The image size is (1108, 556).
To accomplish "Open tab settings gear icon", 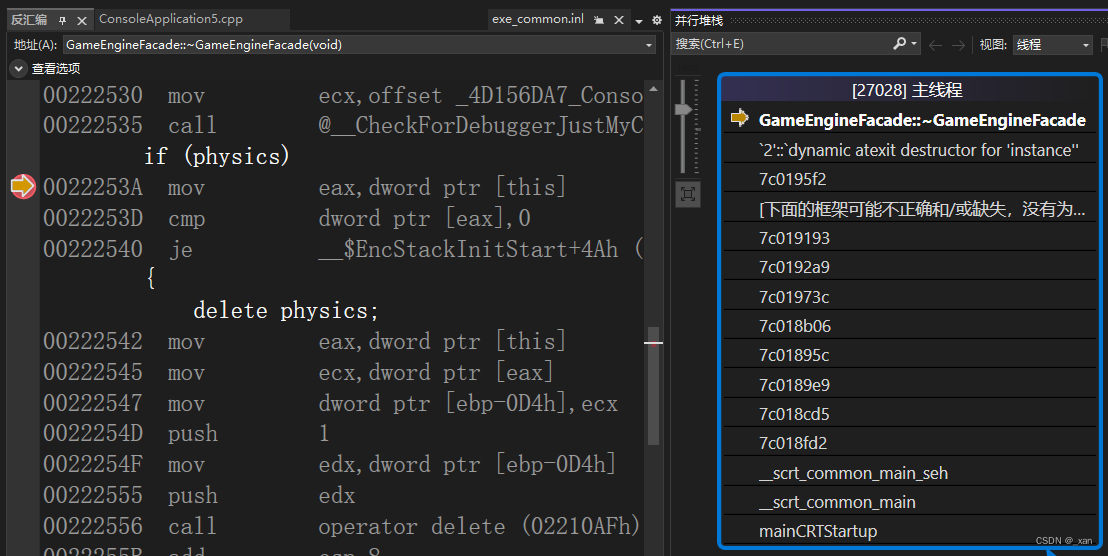I will point(656,20).
